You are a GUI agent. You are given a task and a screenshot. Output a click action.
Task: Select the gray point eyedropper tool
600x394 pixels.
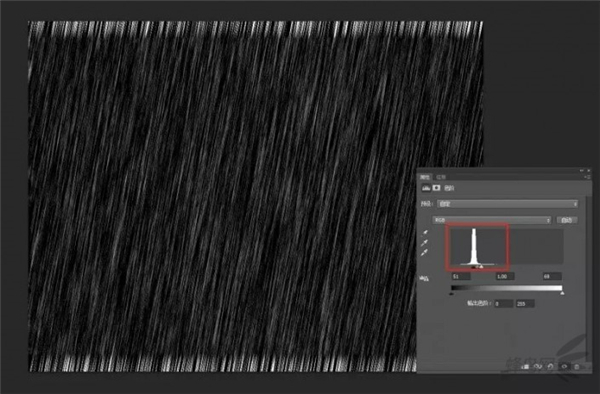point(425,243)
